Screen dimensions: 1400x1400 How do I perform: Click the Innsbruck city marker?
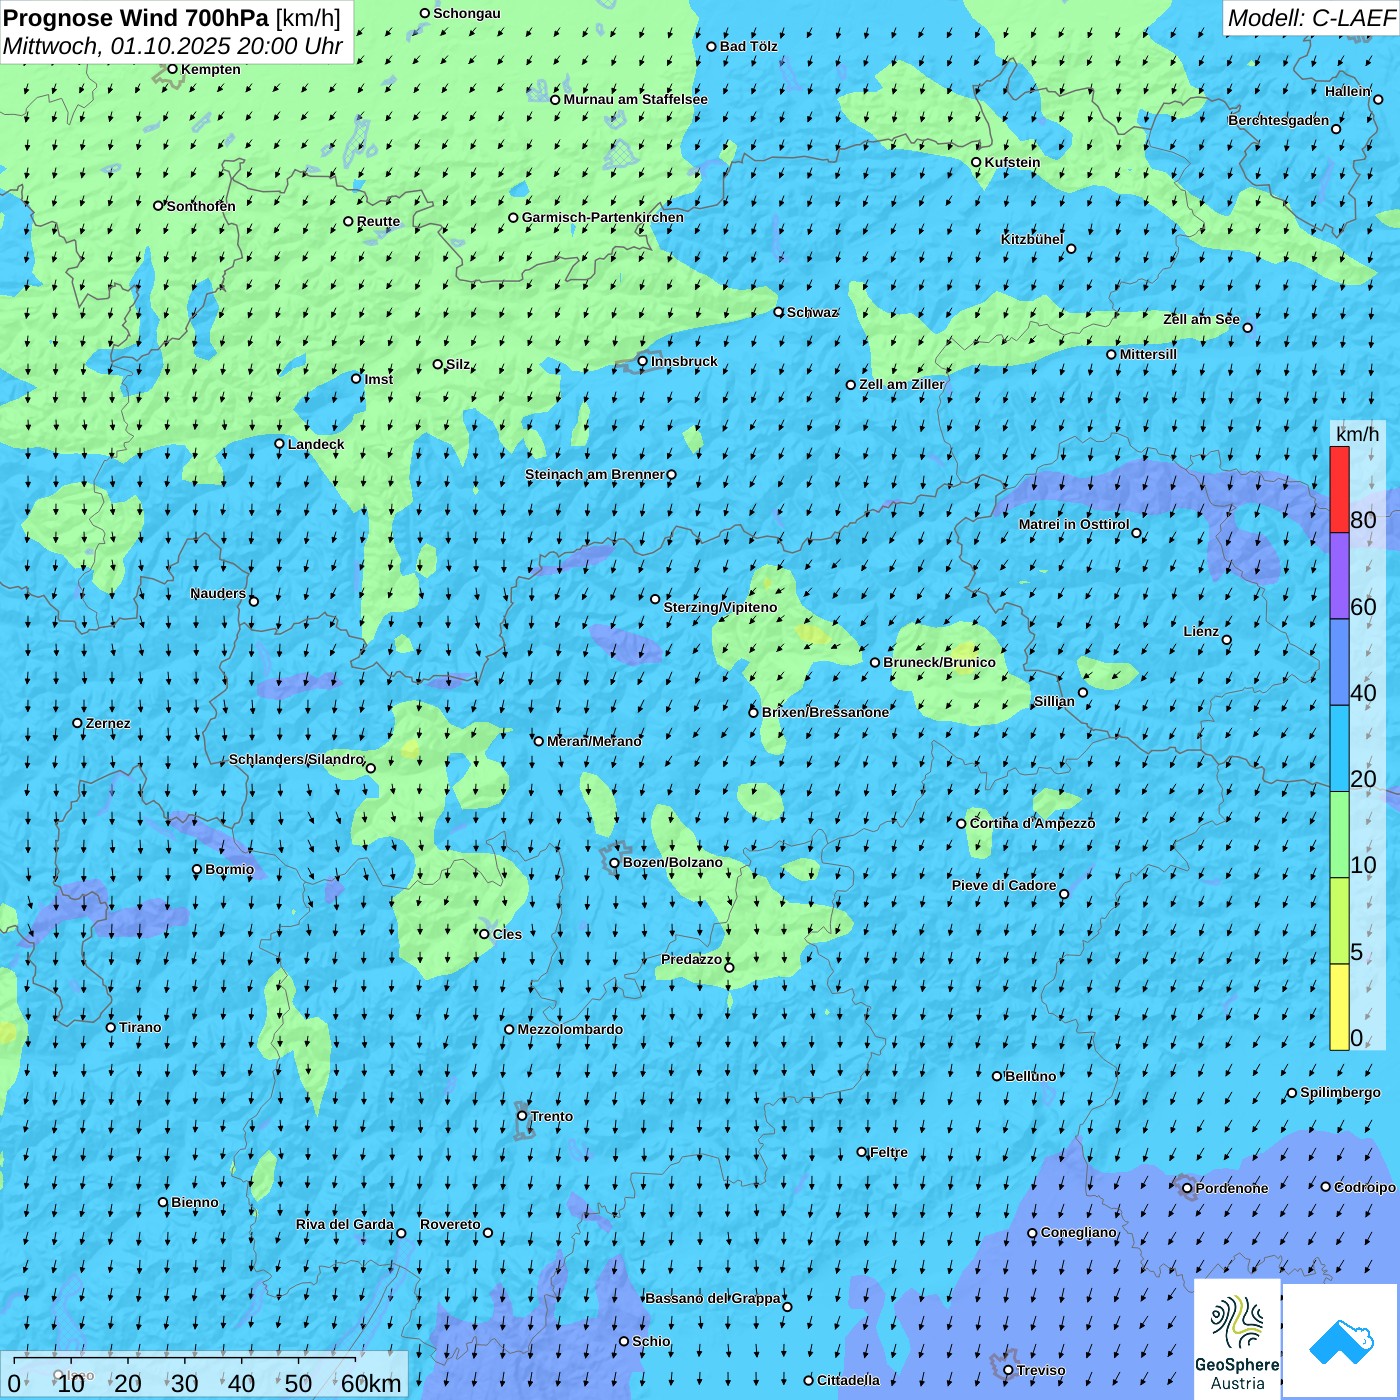(643, 361)
